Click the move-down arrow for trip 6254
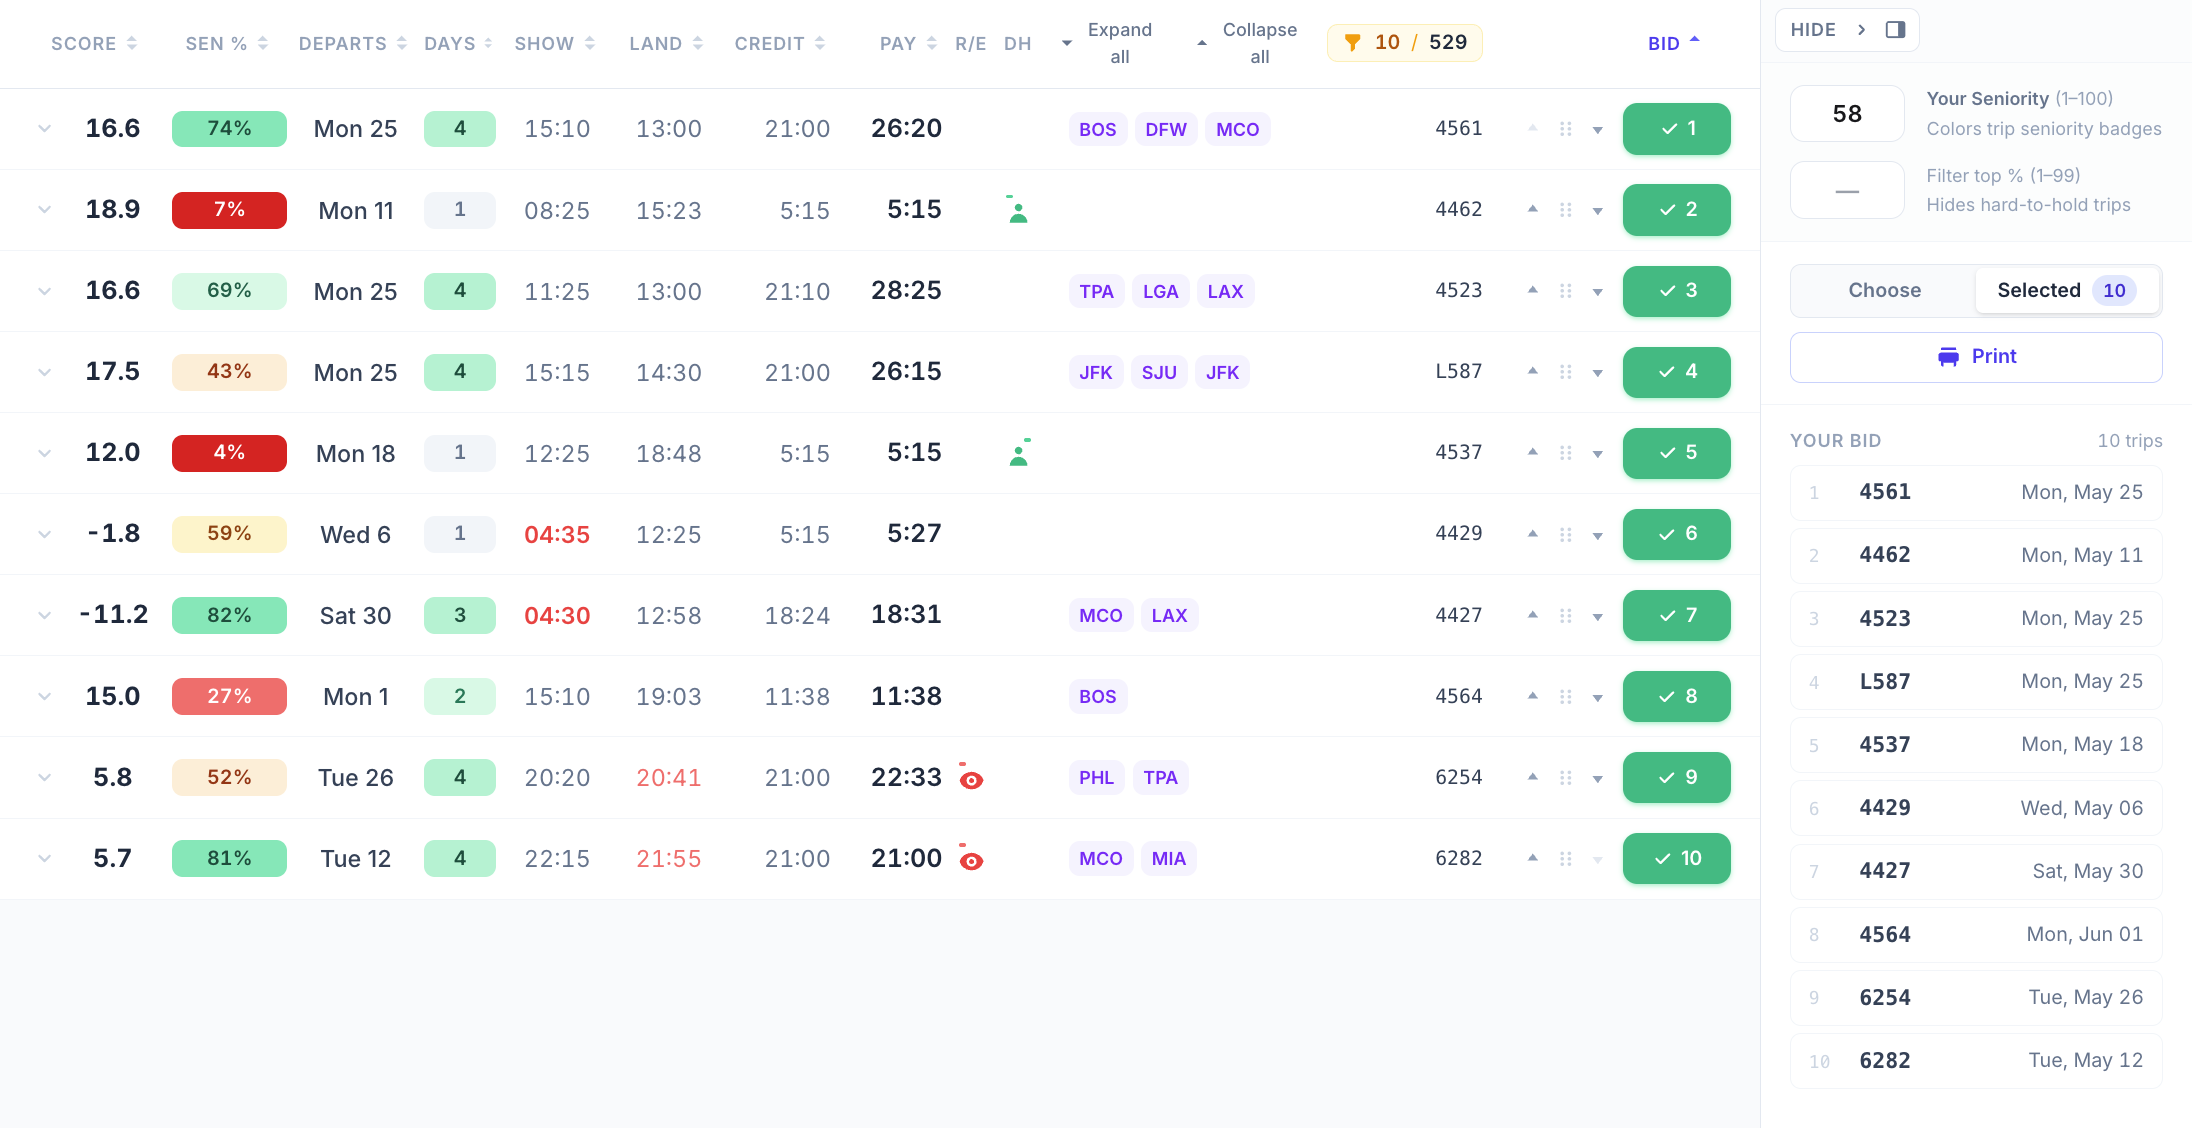 pyautogui.click(x=1597, y=779)
